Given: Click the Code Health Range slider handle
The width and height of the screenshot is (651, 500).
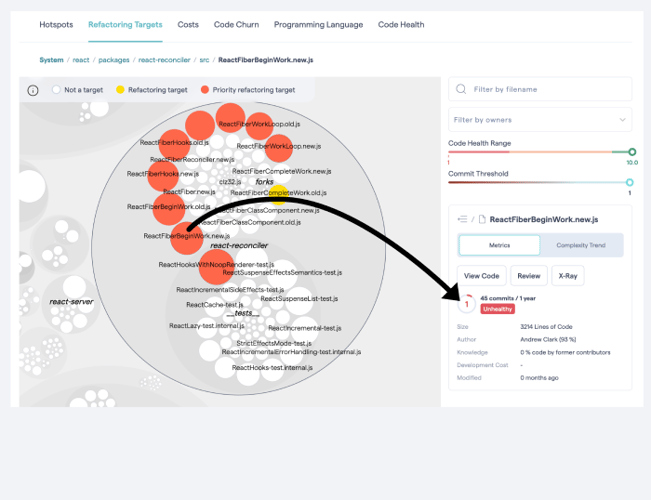Looking at the screenshot, I should click(x=631, y=152).
